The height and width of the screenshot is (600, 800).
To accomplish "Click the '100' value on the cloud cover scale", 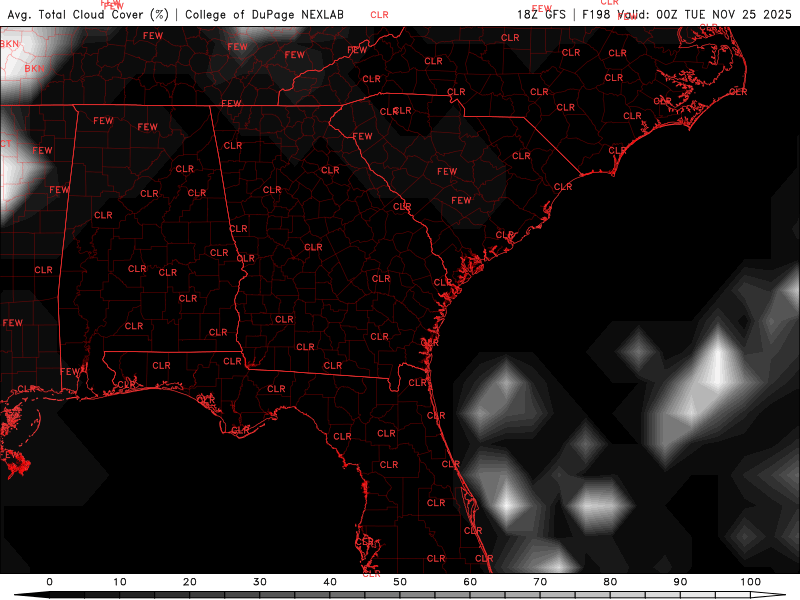I will (x=751, y=582).
